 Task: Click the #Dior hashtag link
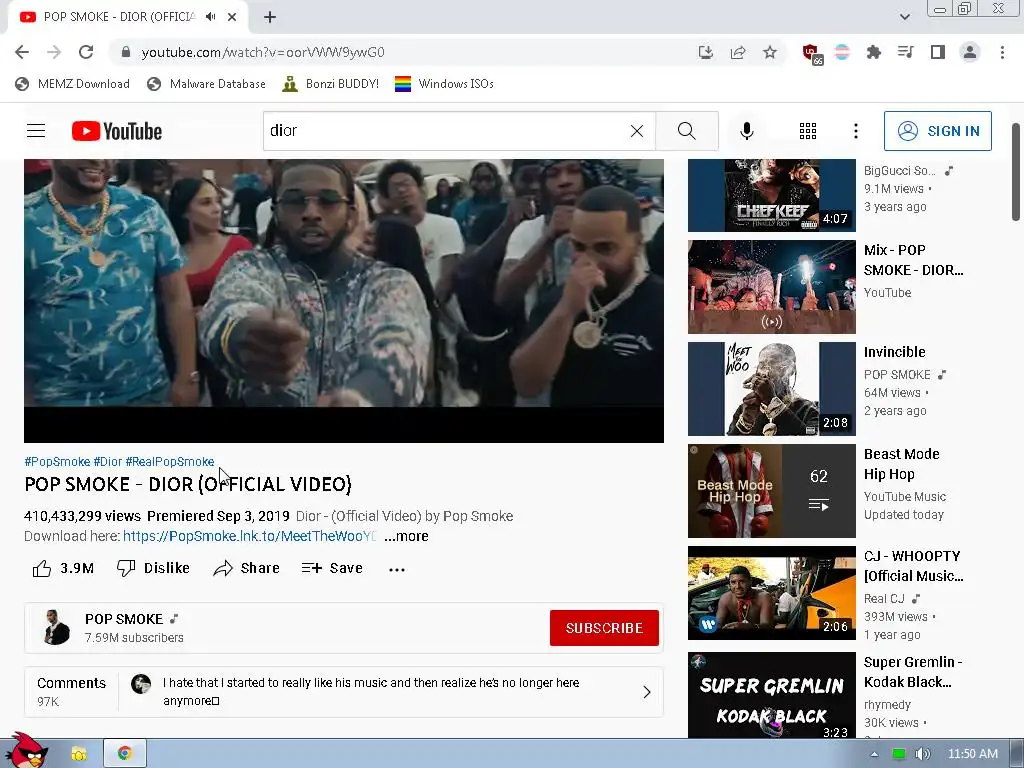pos(108,462)
